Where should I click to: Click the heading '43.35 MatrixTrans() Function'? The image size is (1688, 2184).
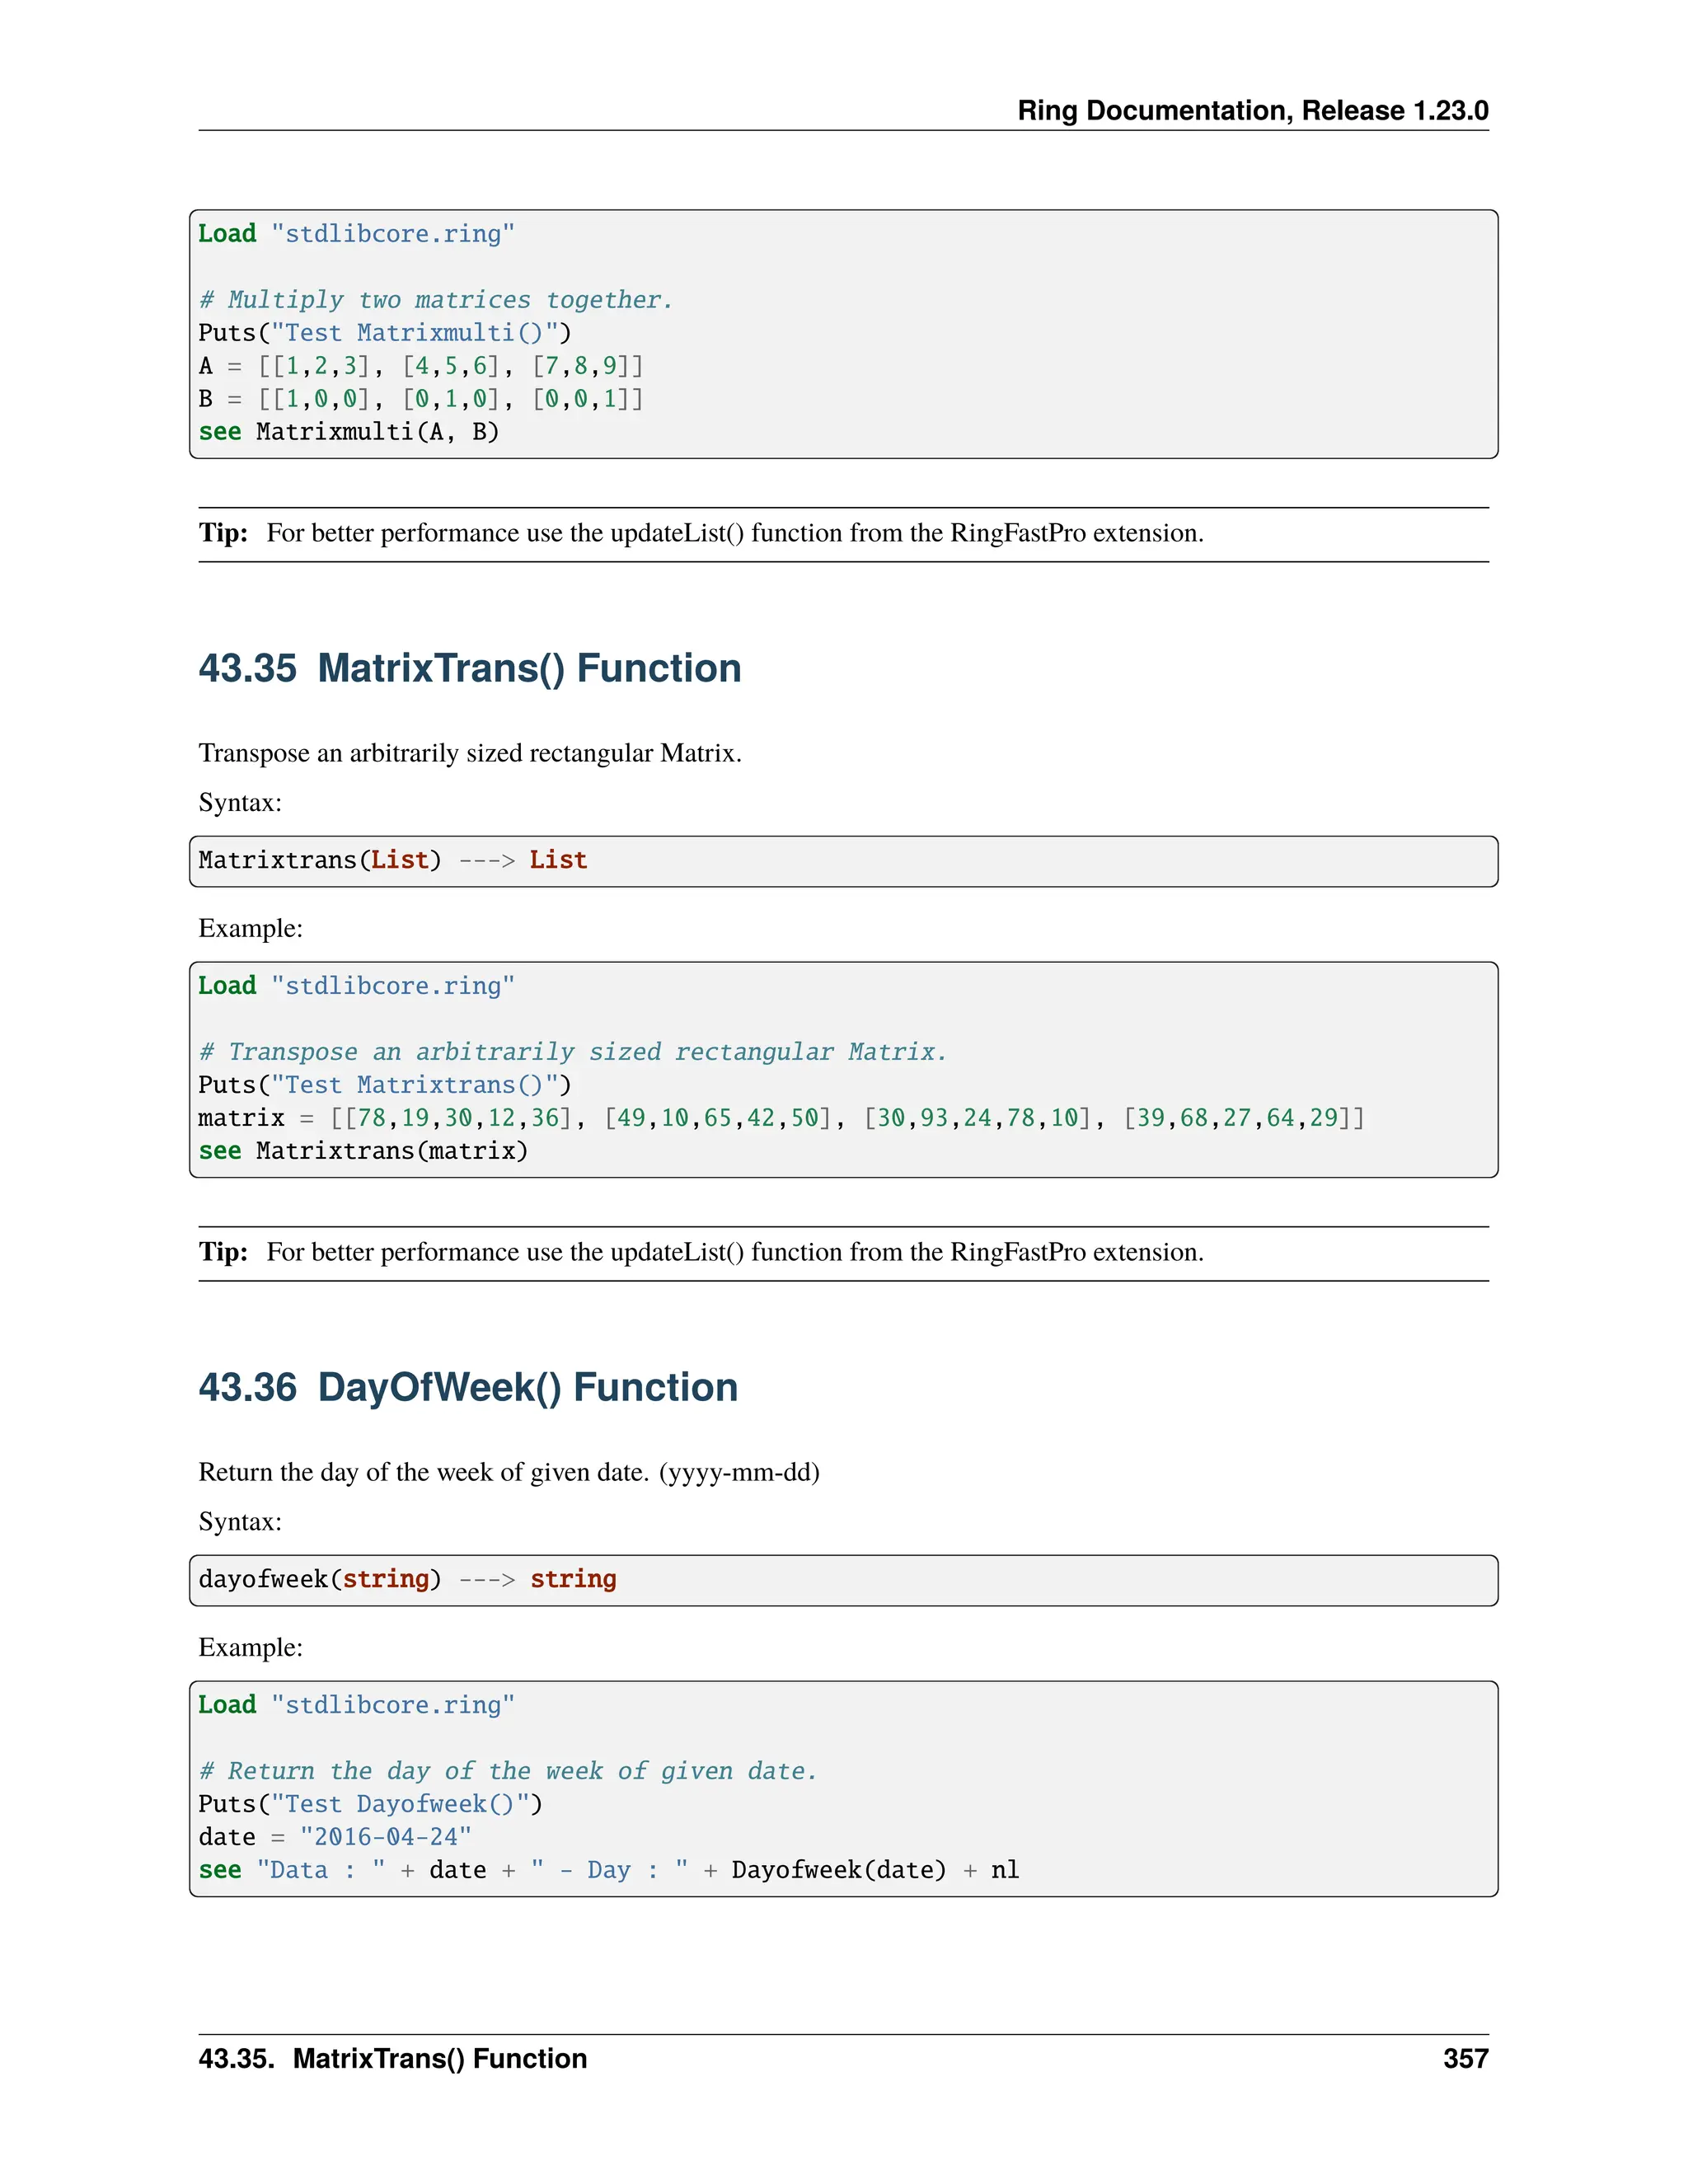[470, 668]
